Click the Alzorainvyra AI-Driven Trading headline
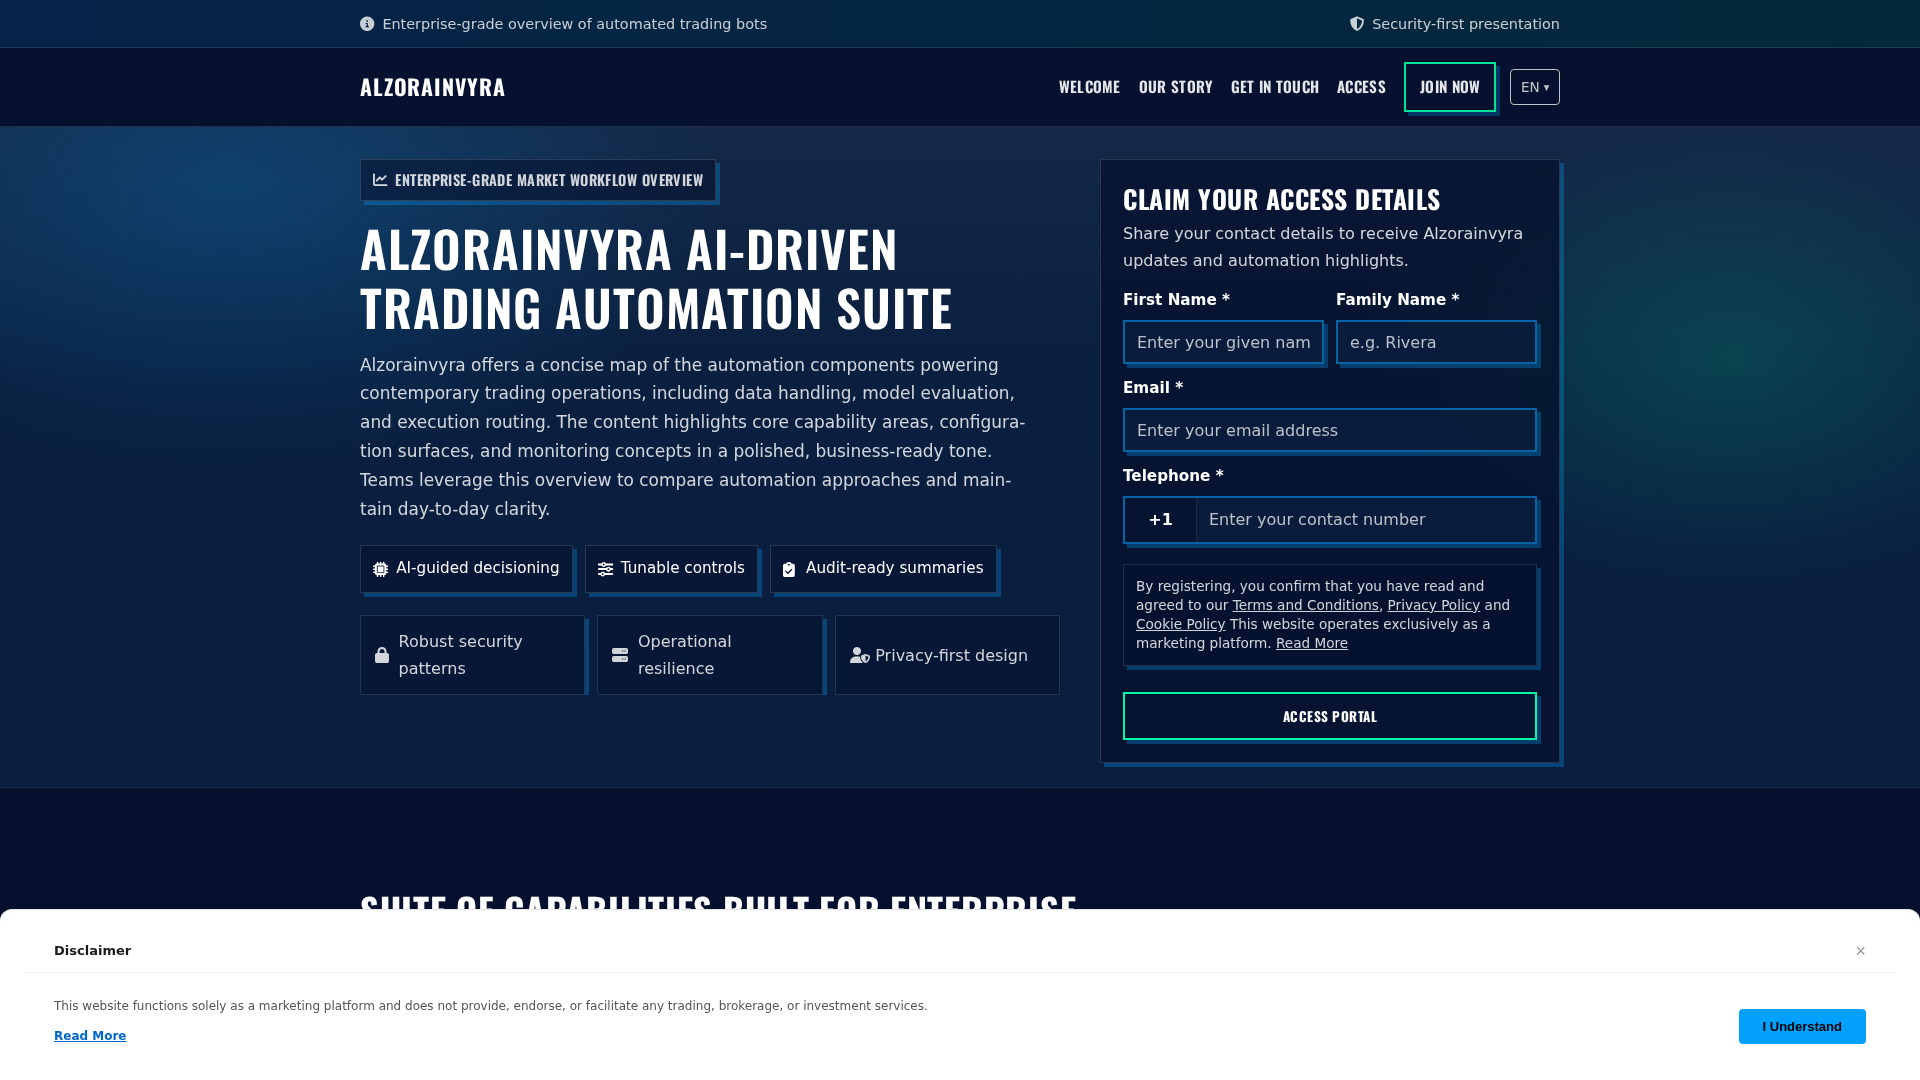1920x1080 pixels. (656, 278)
